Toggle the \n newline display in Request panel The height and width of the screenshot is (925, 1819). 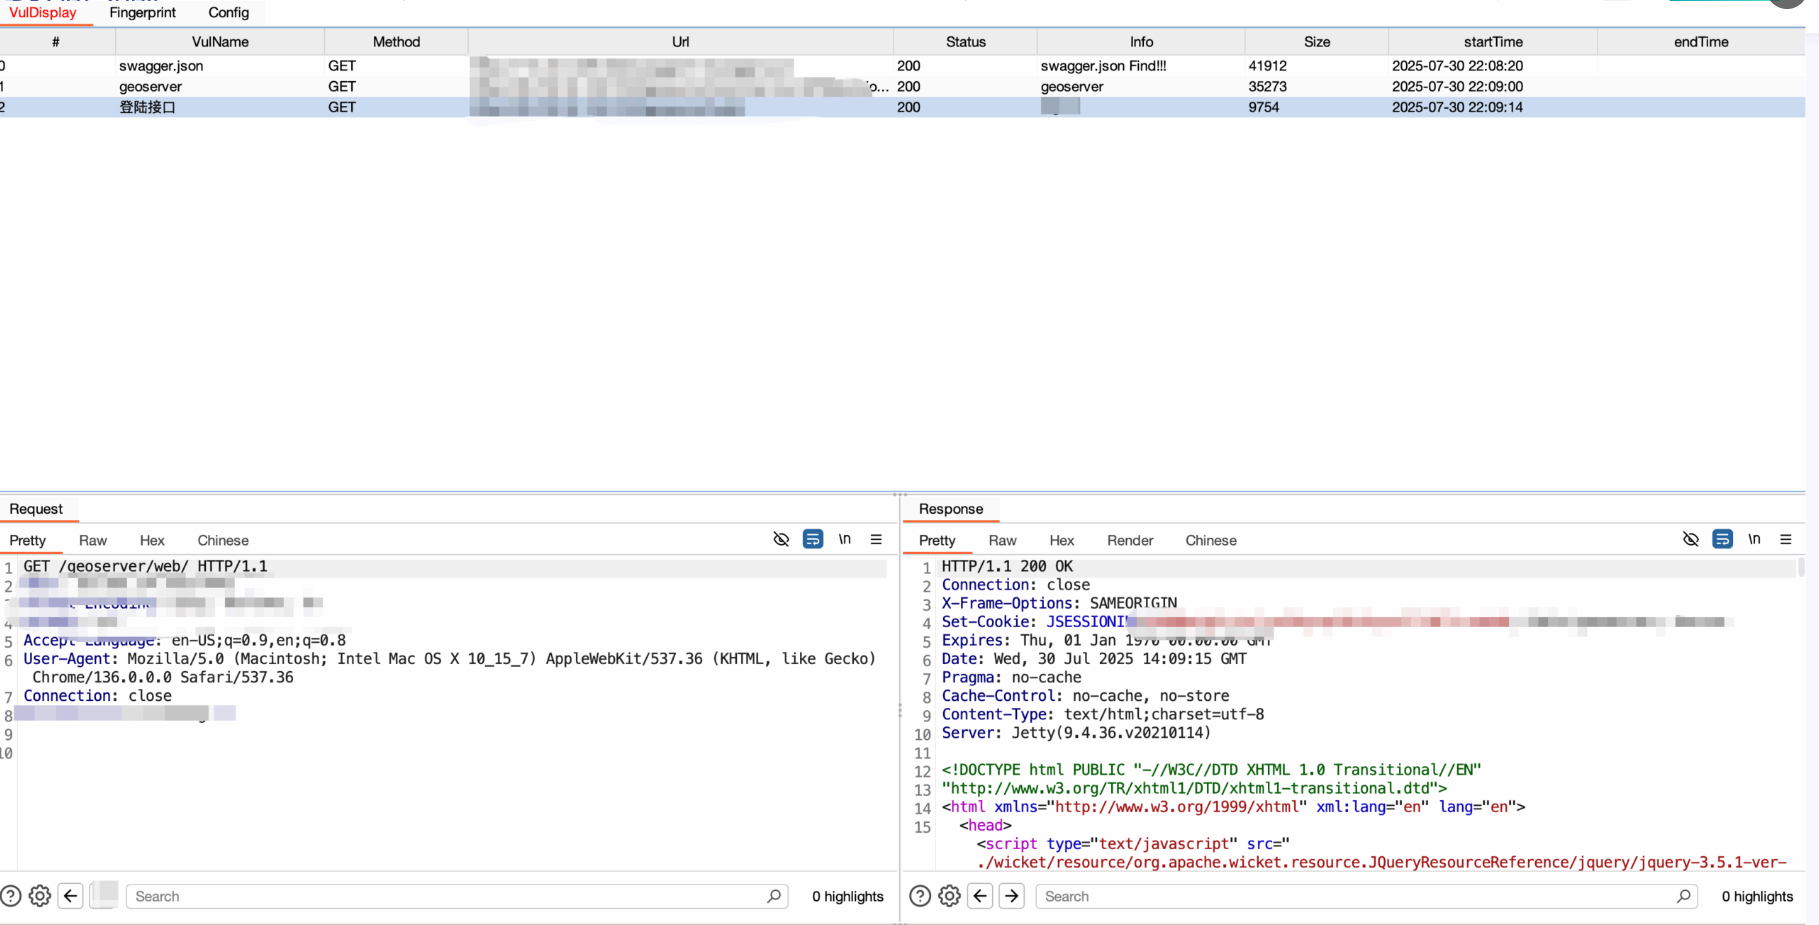point(844,539)
